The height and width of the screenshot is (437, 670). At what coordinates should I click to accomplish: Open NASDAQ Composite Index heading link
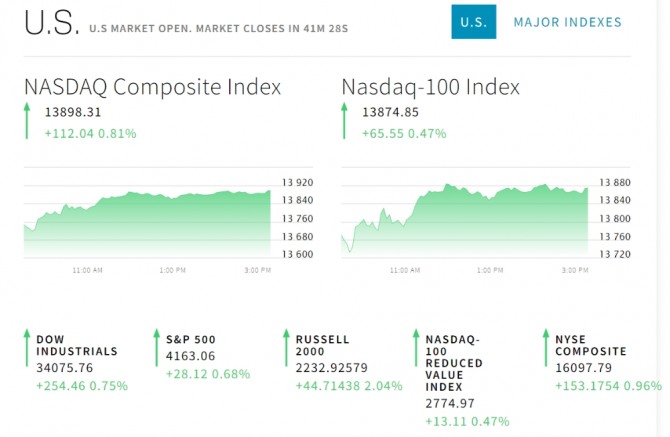153,87
